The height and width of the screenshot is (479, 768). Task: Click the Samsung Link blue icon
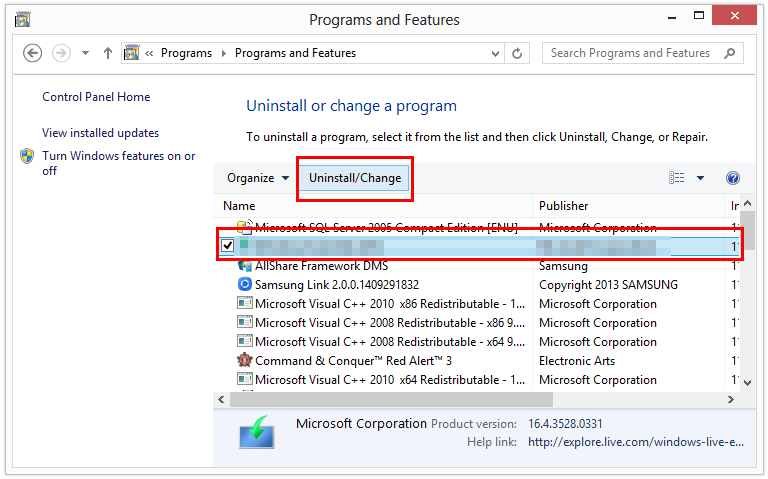(244, 284)
